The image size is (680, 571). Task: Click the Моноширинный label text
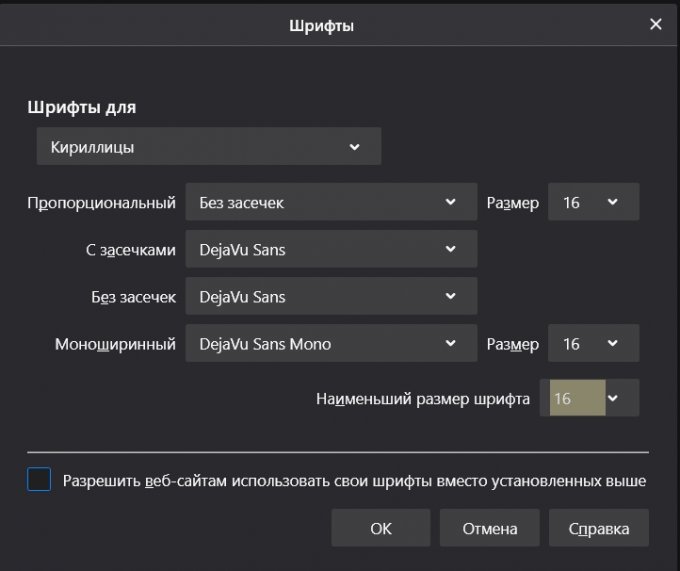115,344
